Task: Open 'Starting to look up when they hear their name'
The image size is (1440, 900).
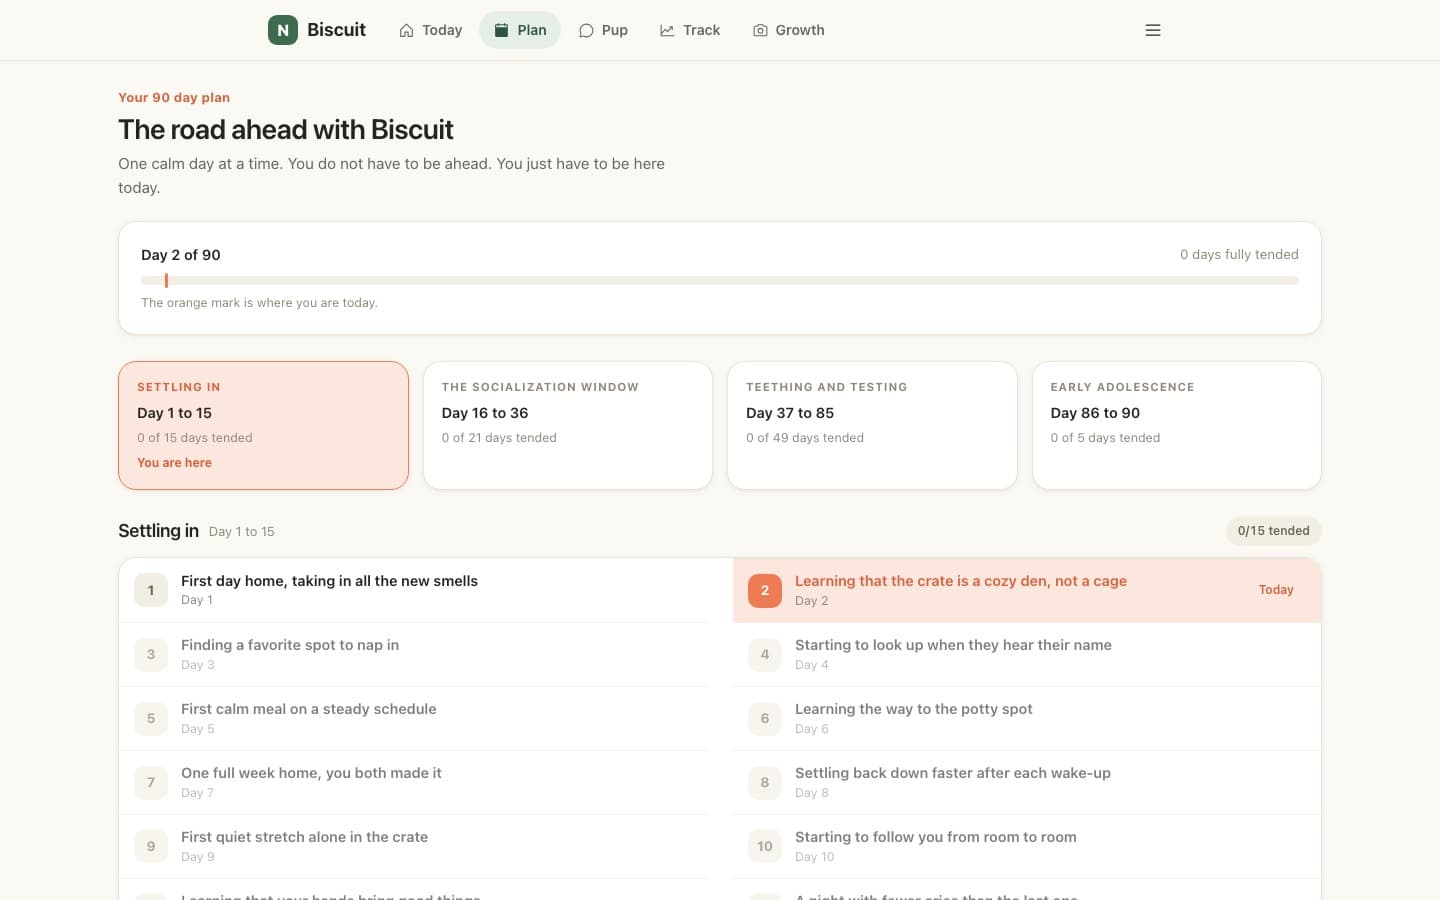Action: tap(1027, 654)
